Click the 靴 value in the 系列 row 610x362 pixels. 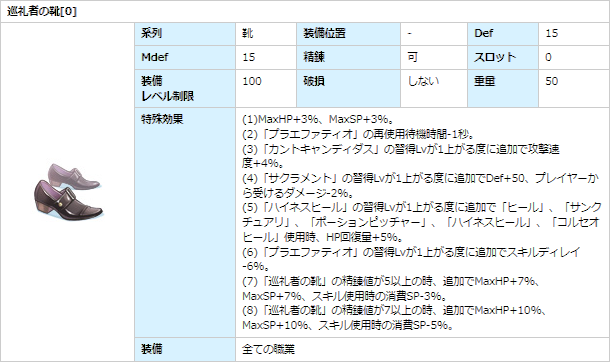click(247, 33)
